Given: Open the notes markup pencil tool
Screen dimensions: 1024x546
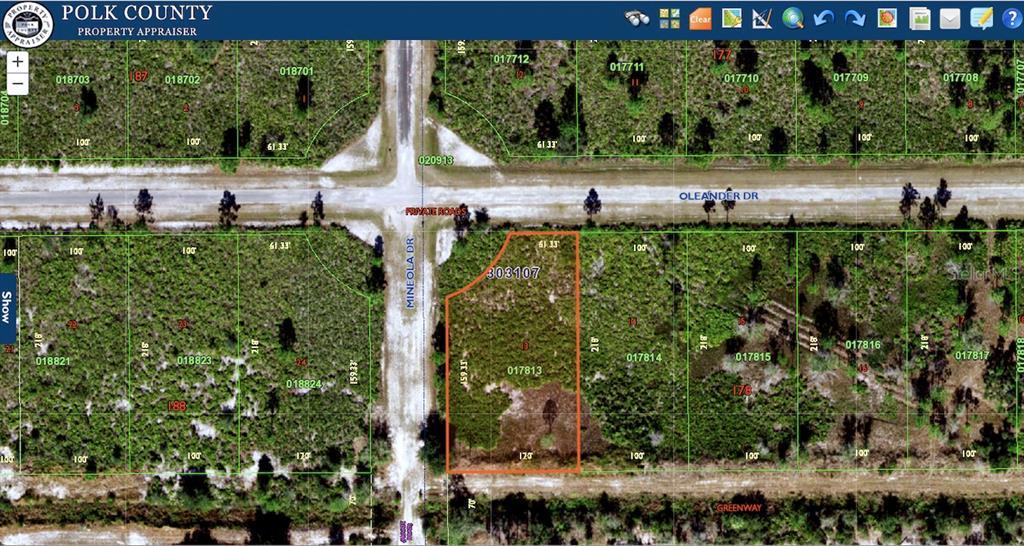Looking at the screenshot, I should [x=982, y=18].
